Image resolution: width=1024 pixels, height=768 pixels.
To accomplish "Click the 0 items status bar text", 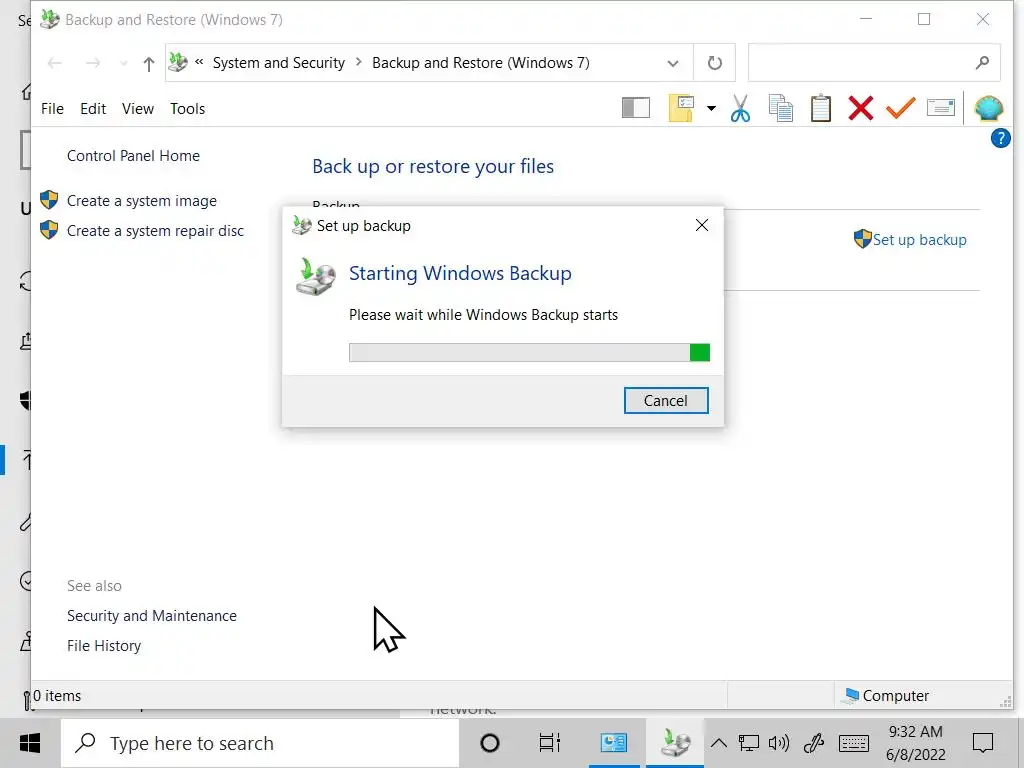I will tap(57, 696).
